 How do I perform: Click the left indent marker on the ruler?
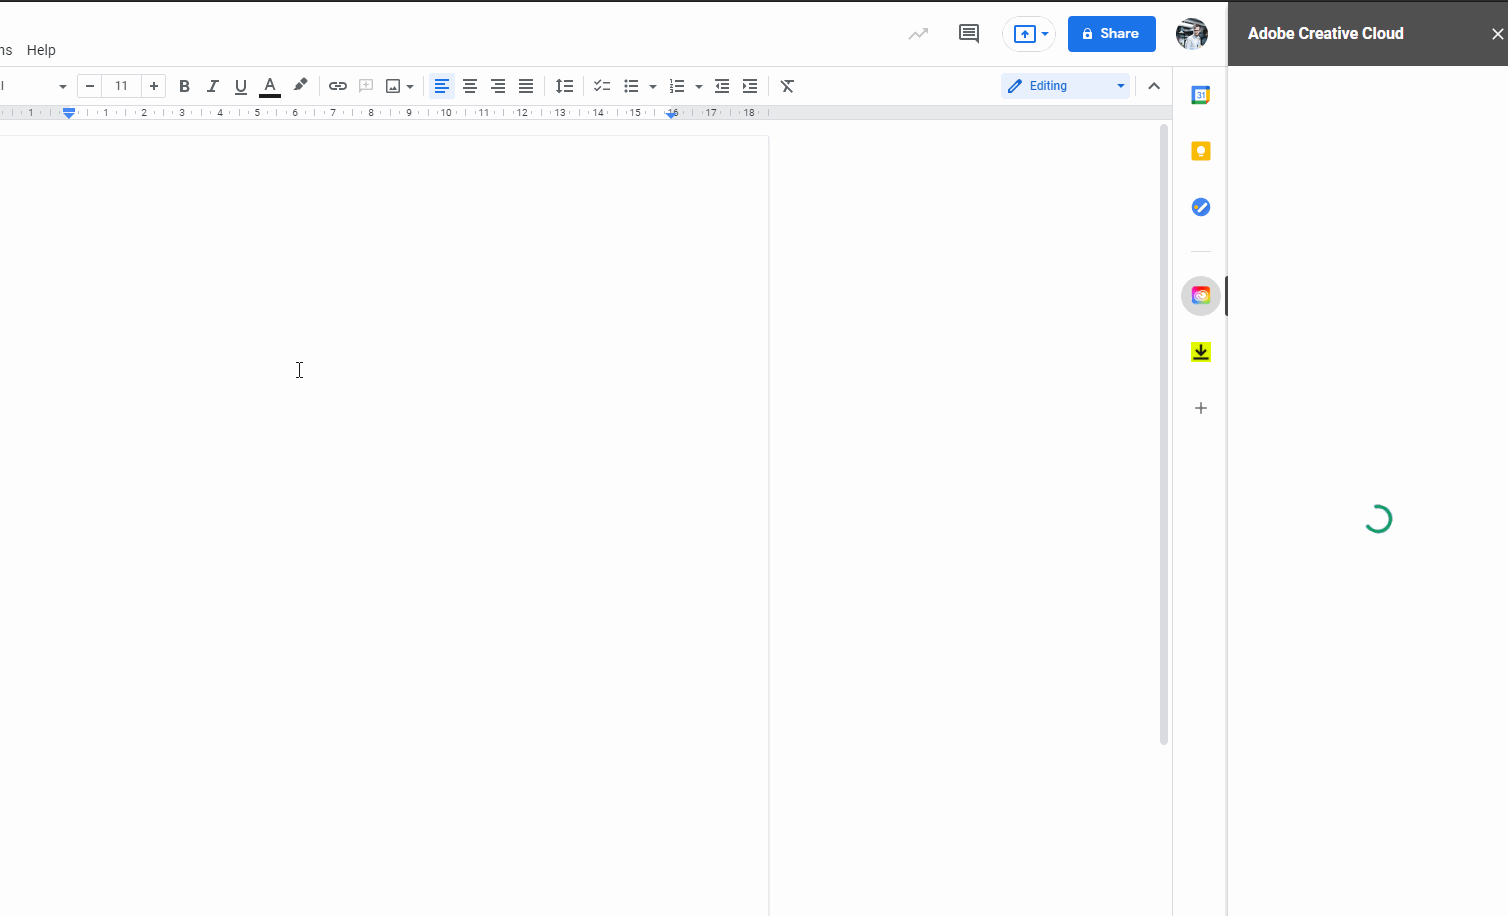[x=69, y=114]
